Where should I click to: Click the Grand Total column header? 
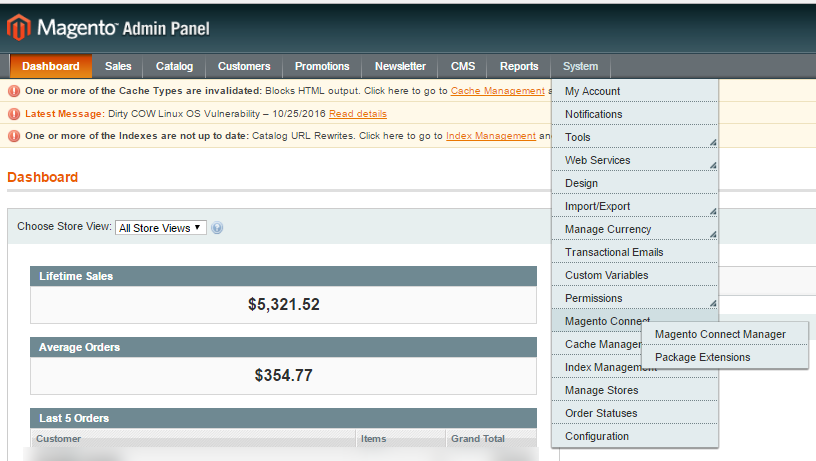click(491, 438)
